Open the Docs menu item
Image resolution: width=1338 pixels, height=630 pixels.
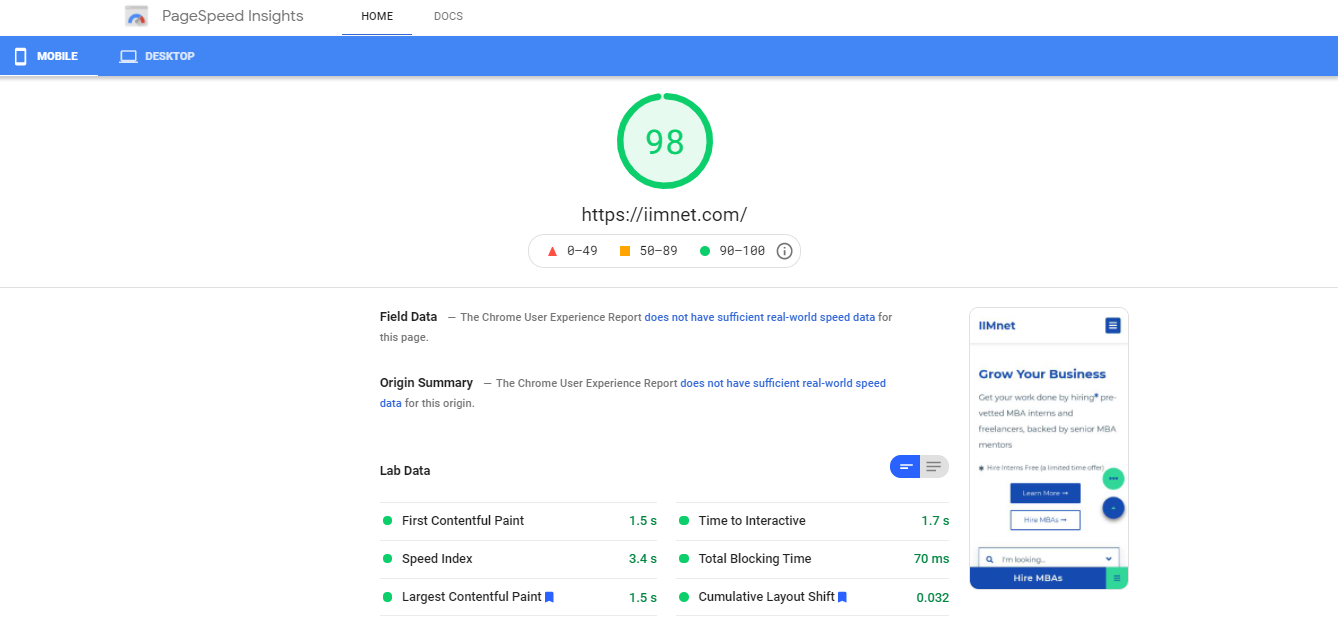click(448, 17)
